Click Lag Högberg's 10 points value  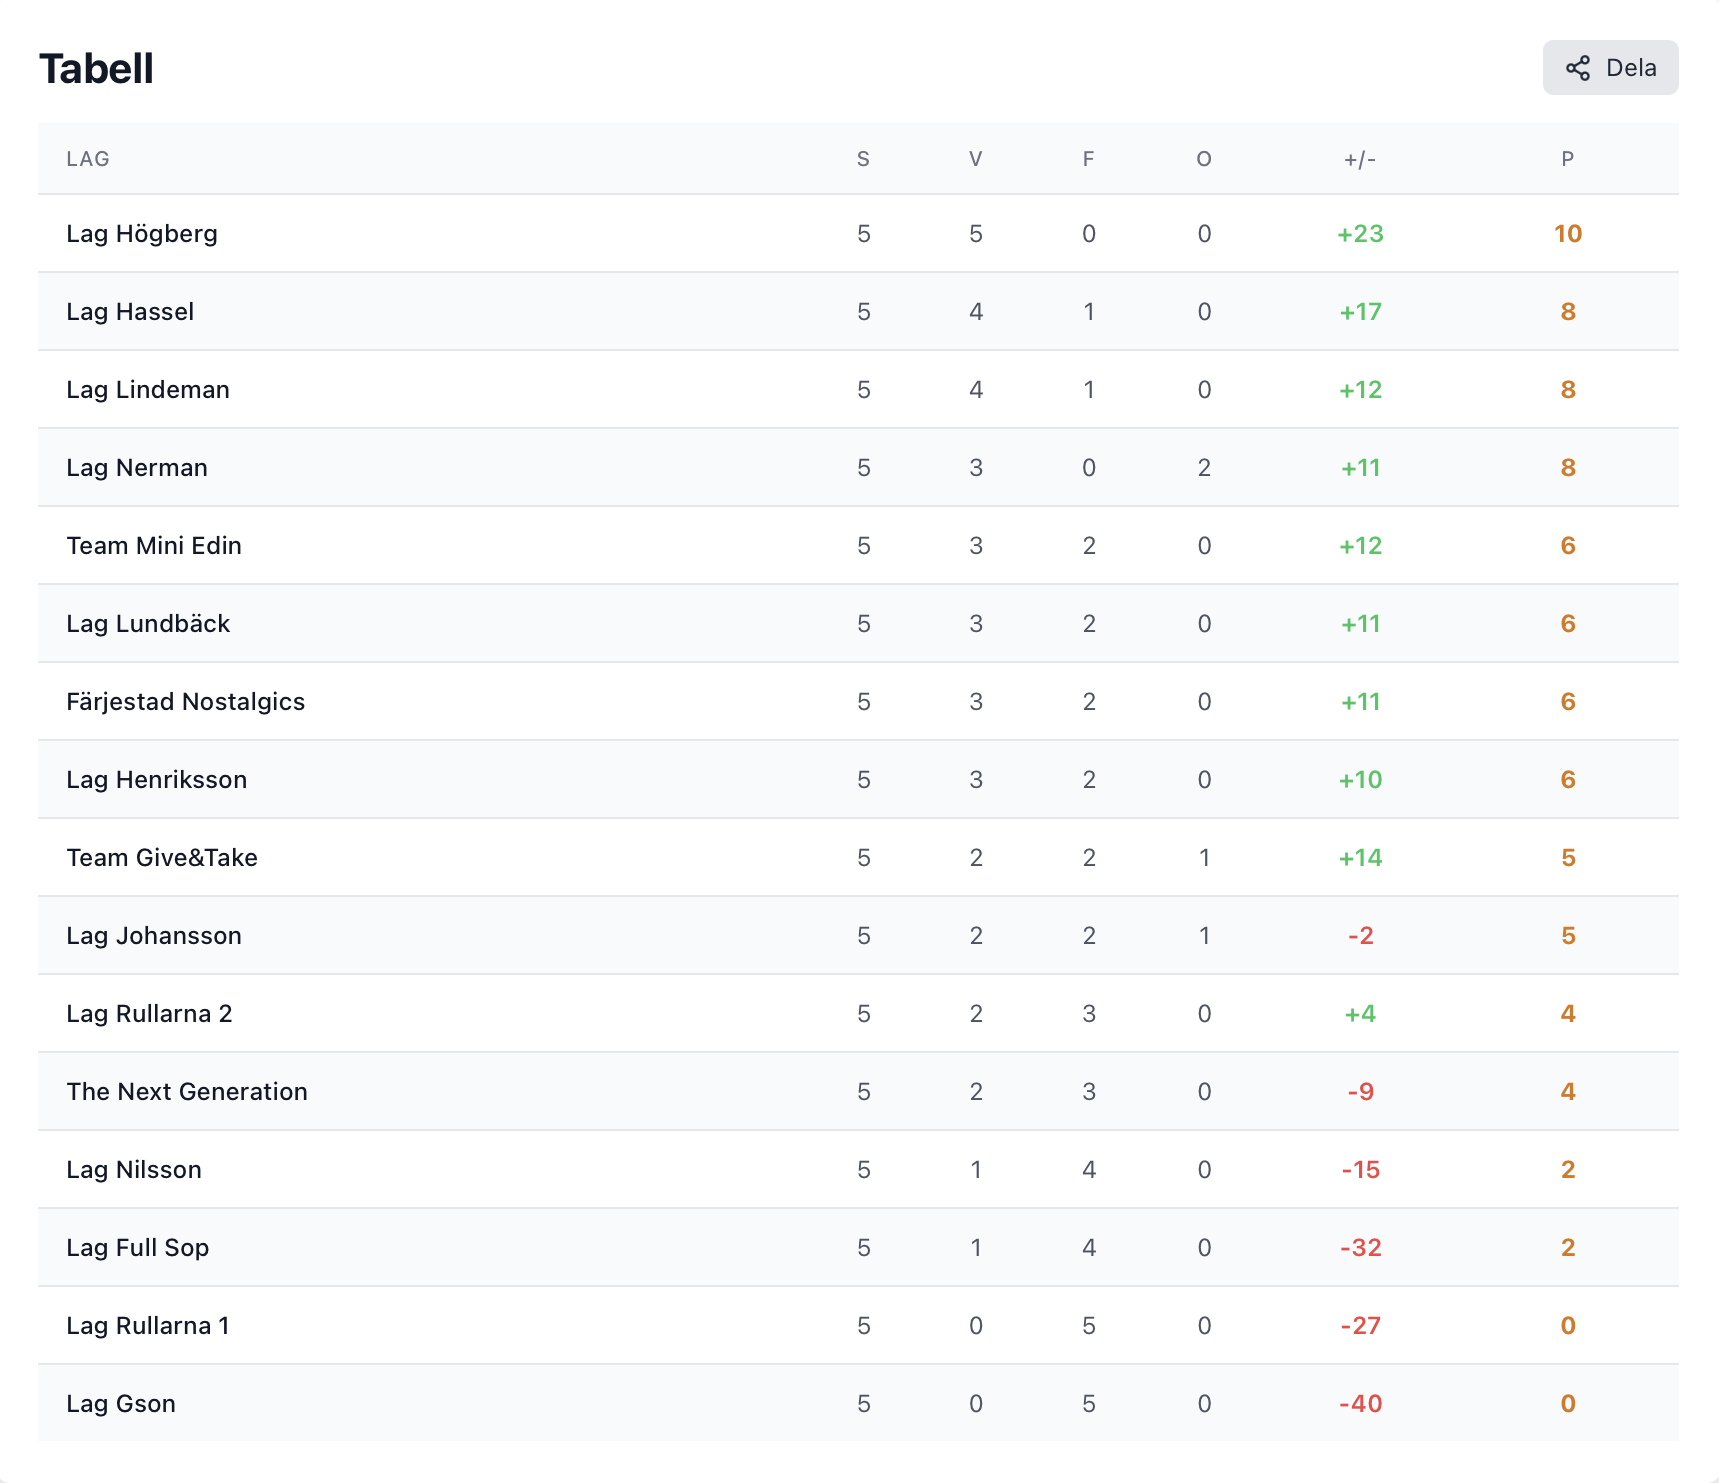coord(1568,233)
